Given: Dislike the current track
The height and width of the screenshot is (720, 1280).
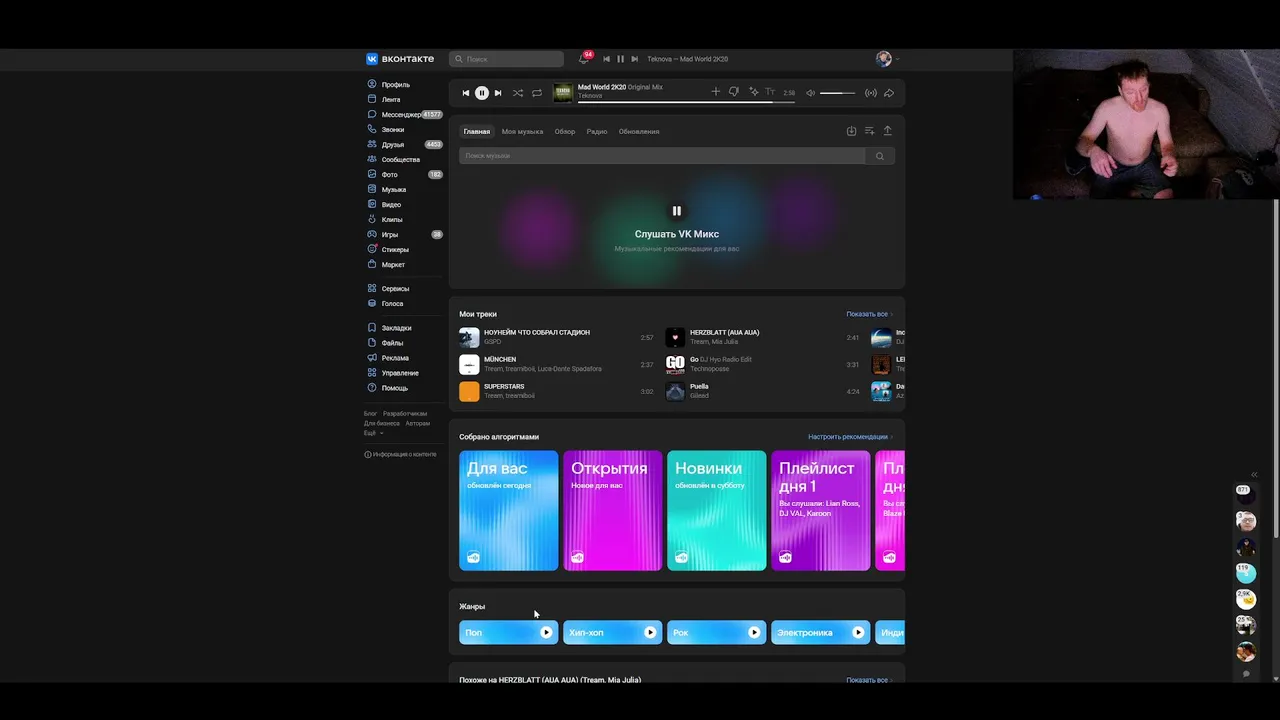Looking at the screenshot, I should [x=733, y=92].
